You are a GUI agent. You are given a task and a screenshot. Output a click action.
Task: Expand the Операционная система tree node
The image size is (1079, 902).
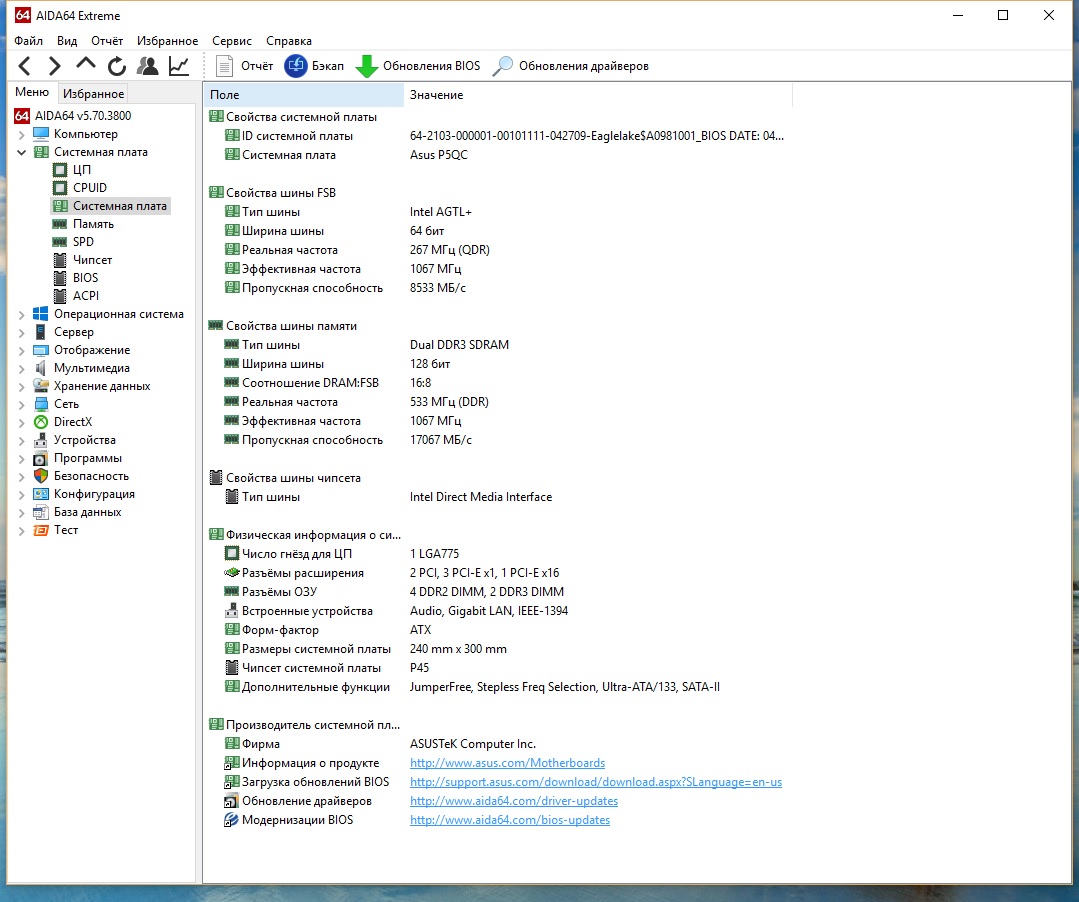(22, 314)
